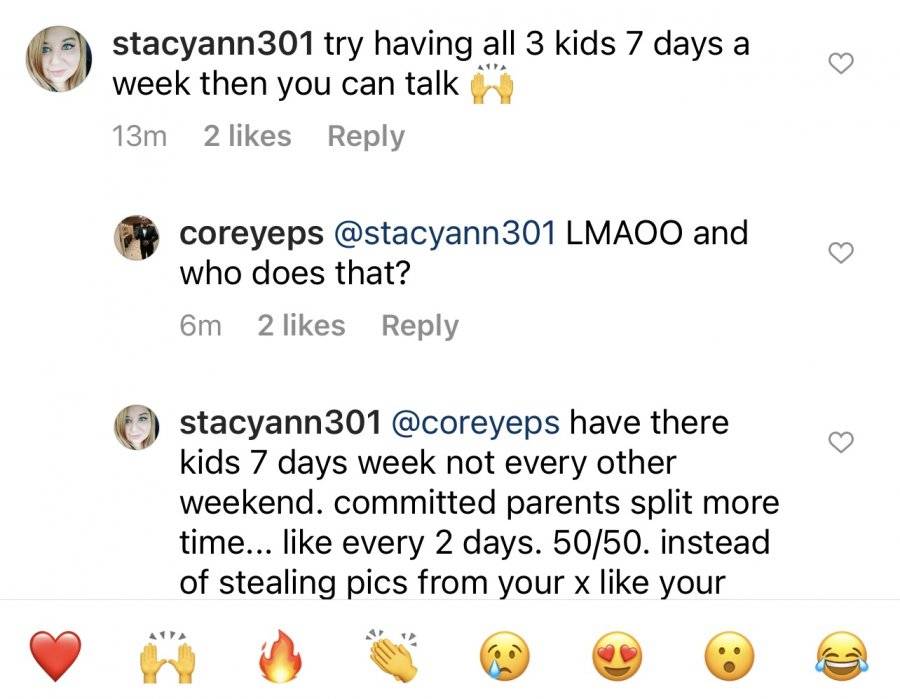Image resolution: width=900 pixels, height=699 pixels.
Task: Select the heart-eyes emoji reaction
Action: [617, 656]
